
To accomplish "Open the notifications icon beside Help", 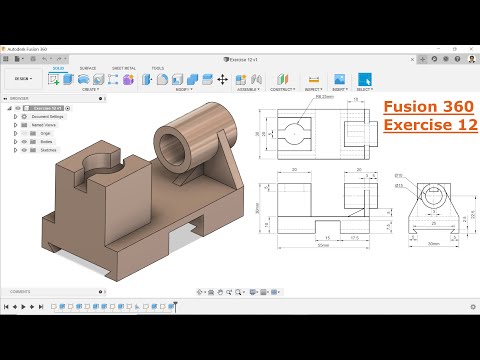I will pos(446,59).
